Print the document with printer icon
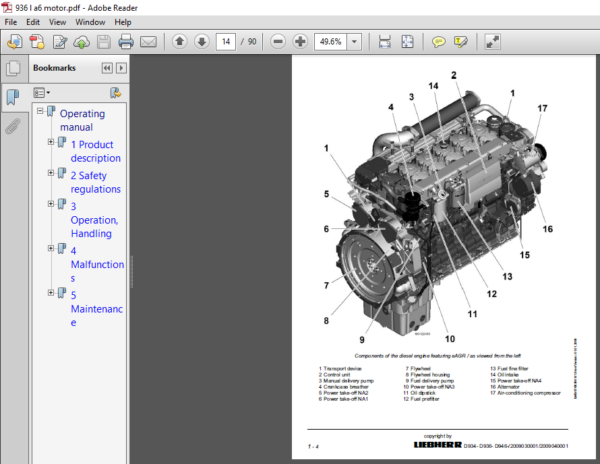 coord(126,42)
